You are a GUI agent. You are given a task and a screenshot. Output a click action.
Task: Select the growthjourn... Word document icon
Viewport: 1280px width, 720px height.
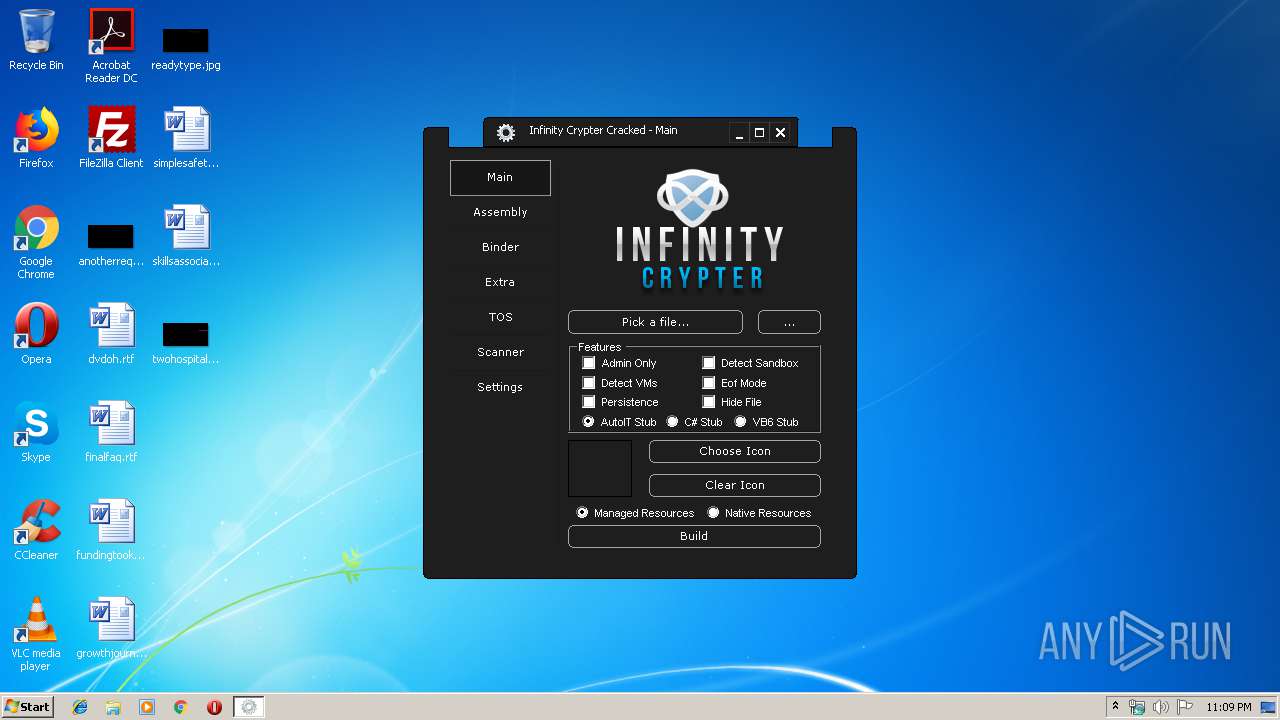[x=111, y=628]
